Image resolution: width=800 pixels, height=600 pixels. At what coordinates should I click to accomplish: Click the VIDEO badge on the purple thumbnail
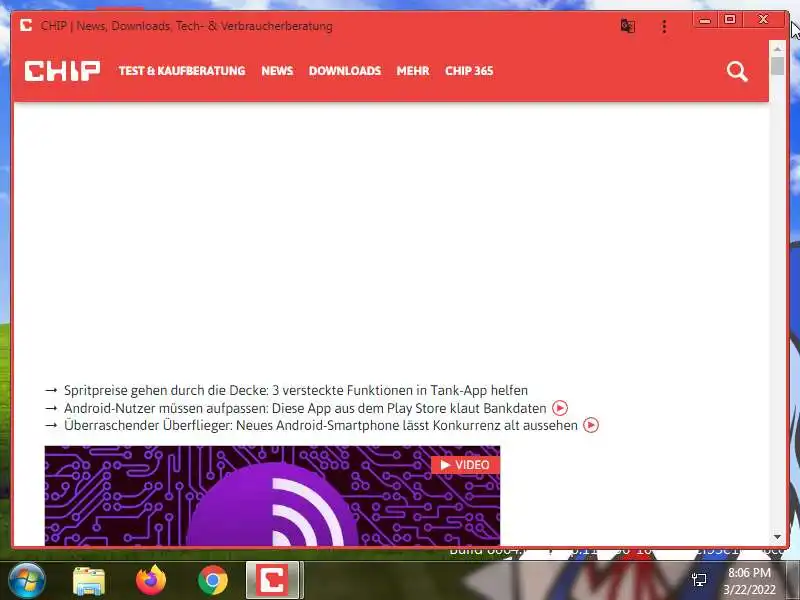[x=465, y=465]
